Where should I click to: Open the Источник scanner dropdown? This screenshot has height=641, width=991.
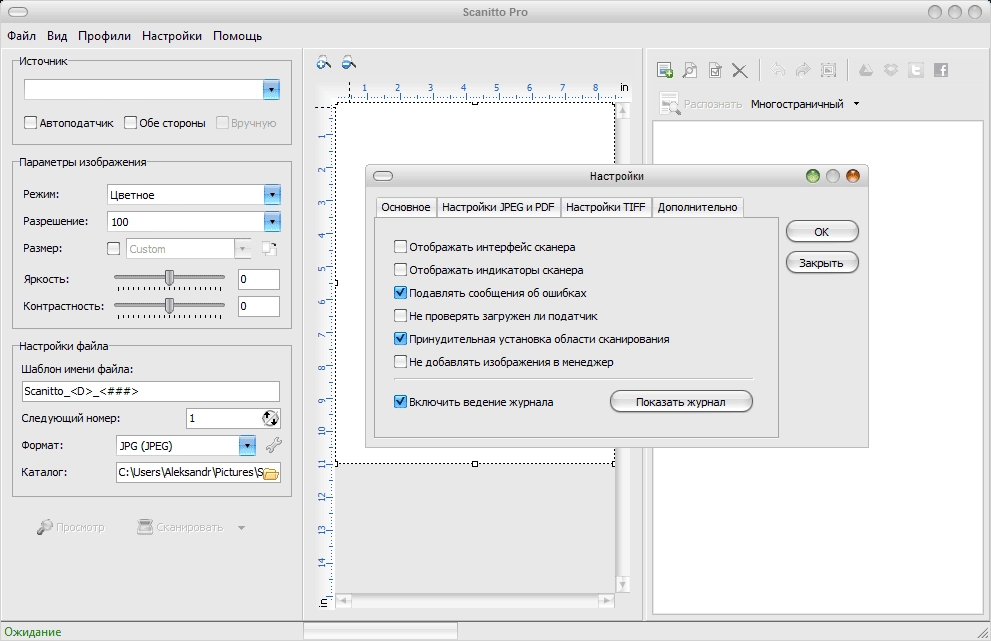271,90
